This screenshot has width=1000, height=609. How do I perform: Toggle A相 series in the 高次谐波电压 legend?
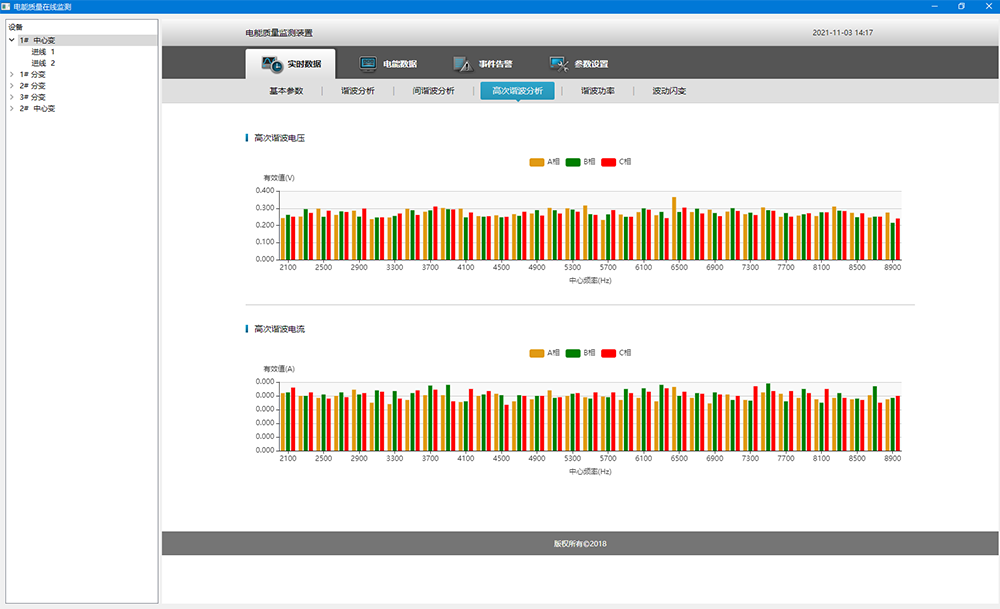click(x=545, y=161)
